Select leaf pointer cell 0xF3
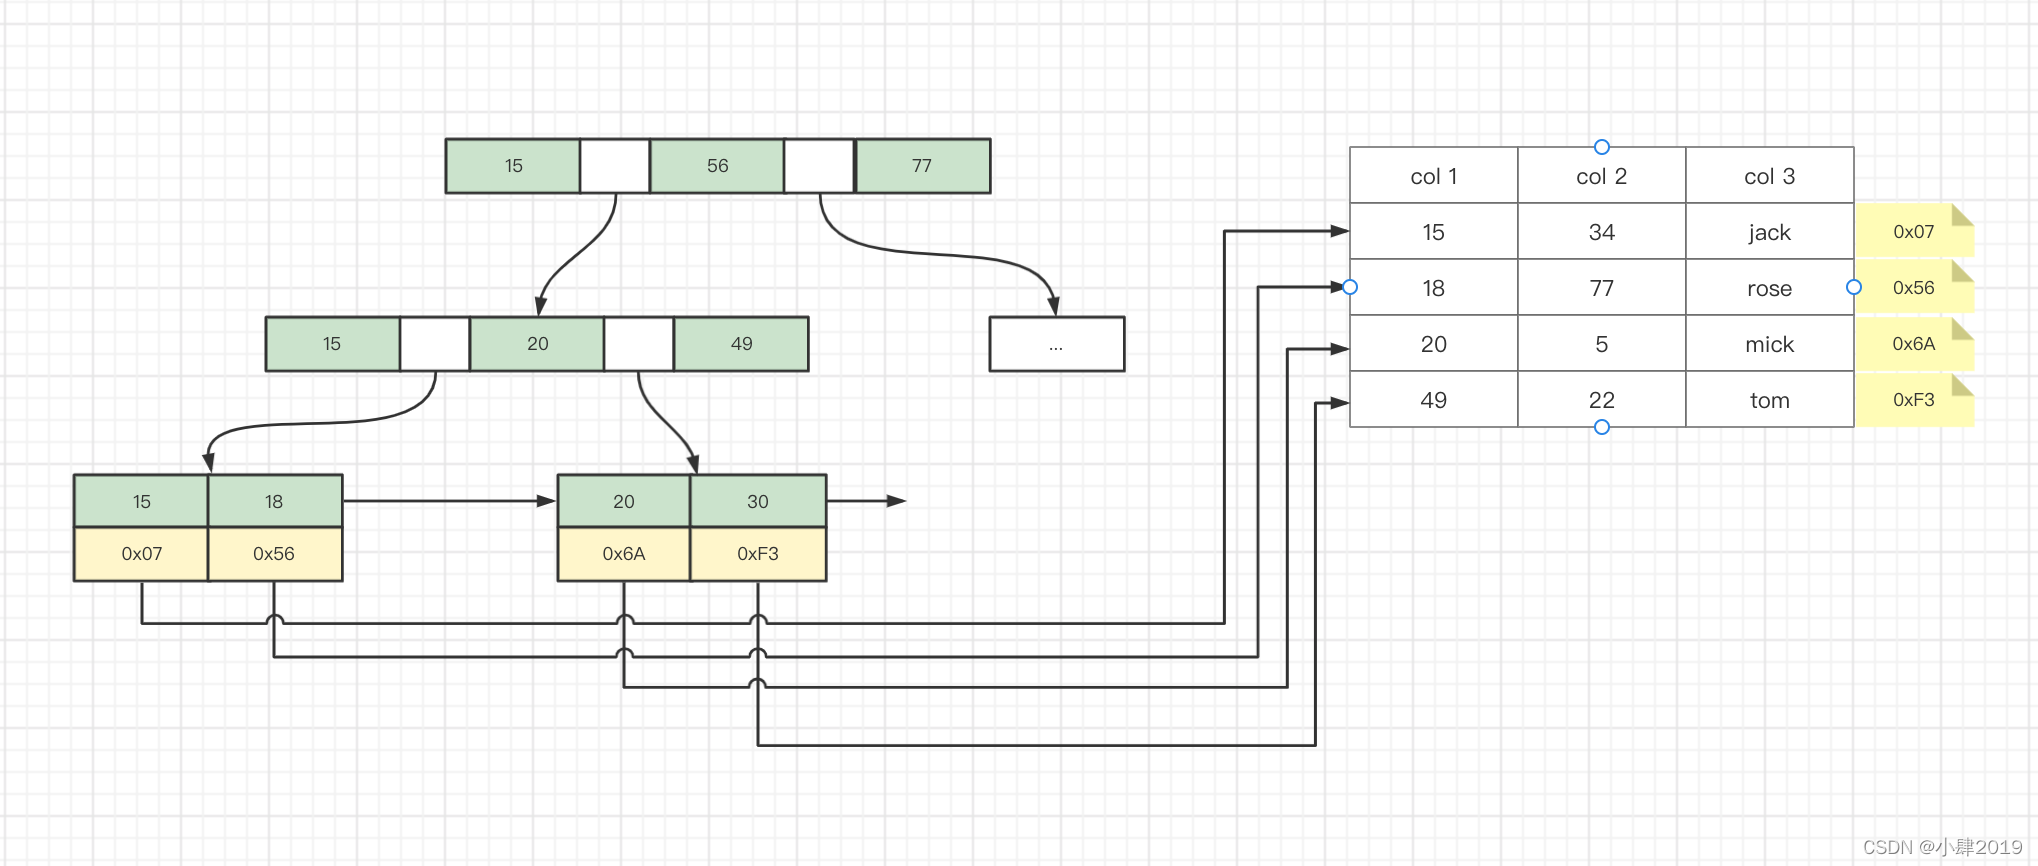 [758, 554]
